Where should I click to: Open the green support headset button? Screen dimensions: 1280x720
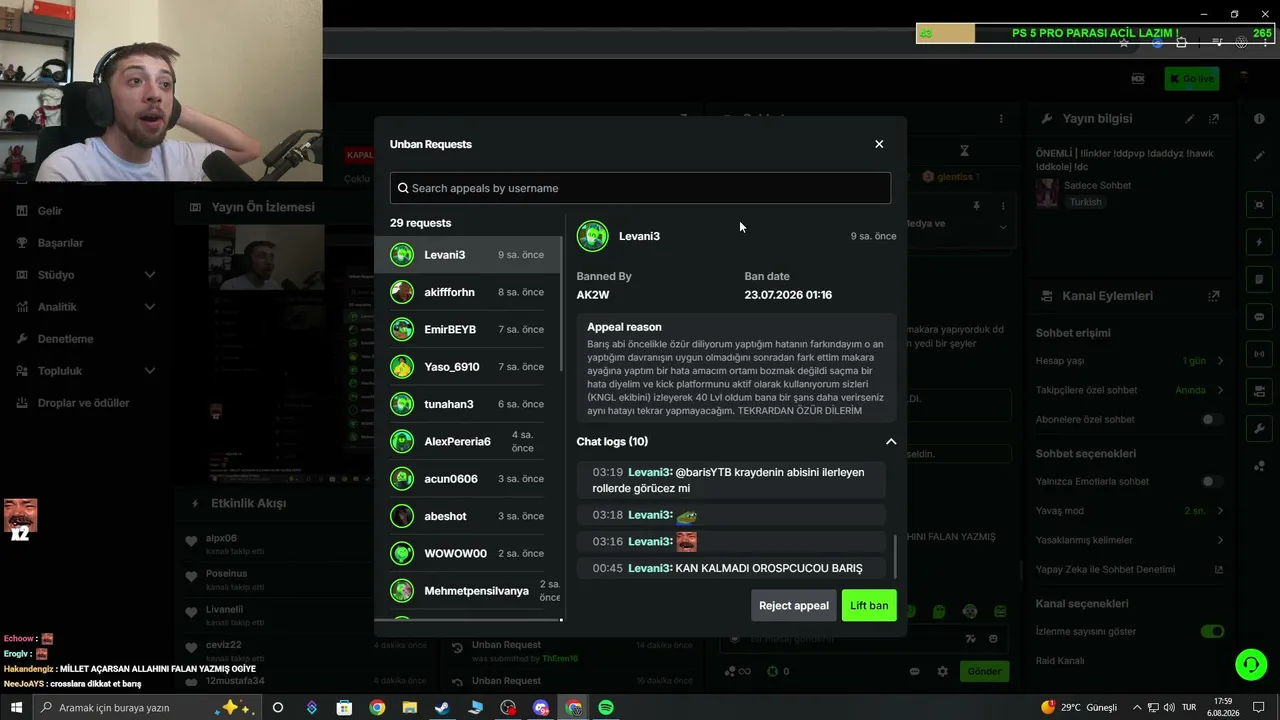1250,664
